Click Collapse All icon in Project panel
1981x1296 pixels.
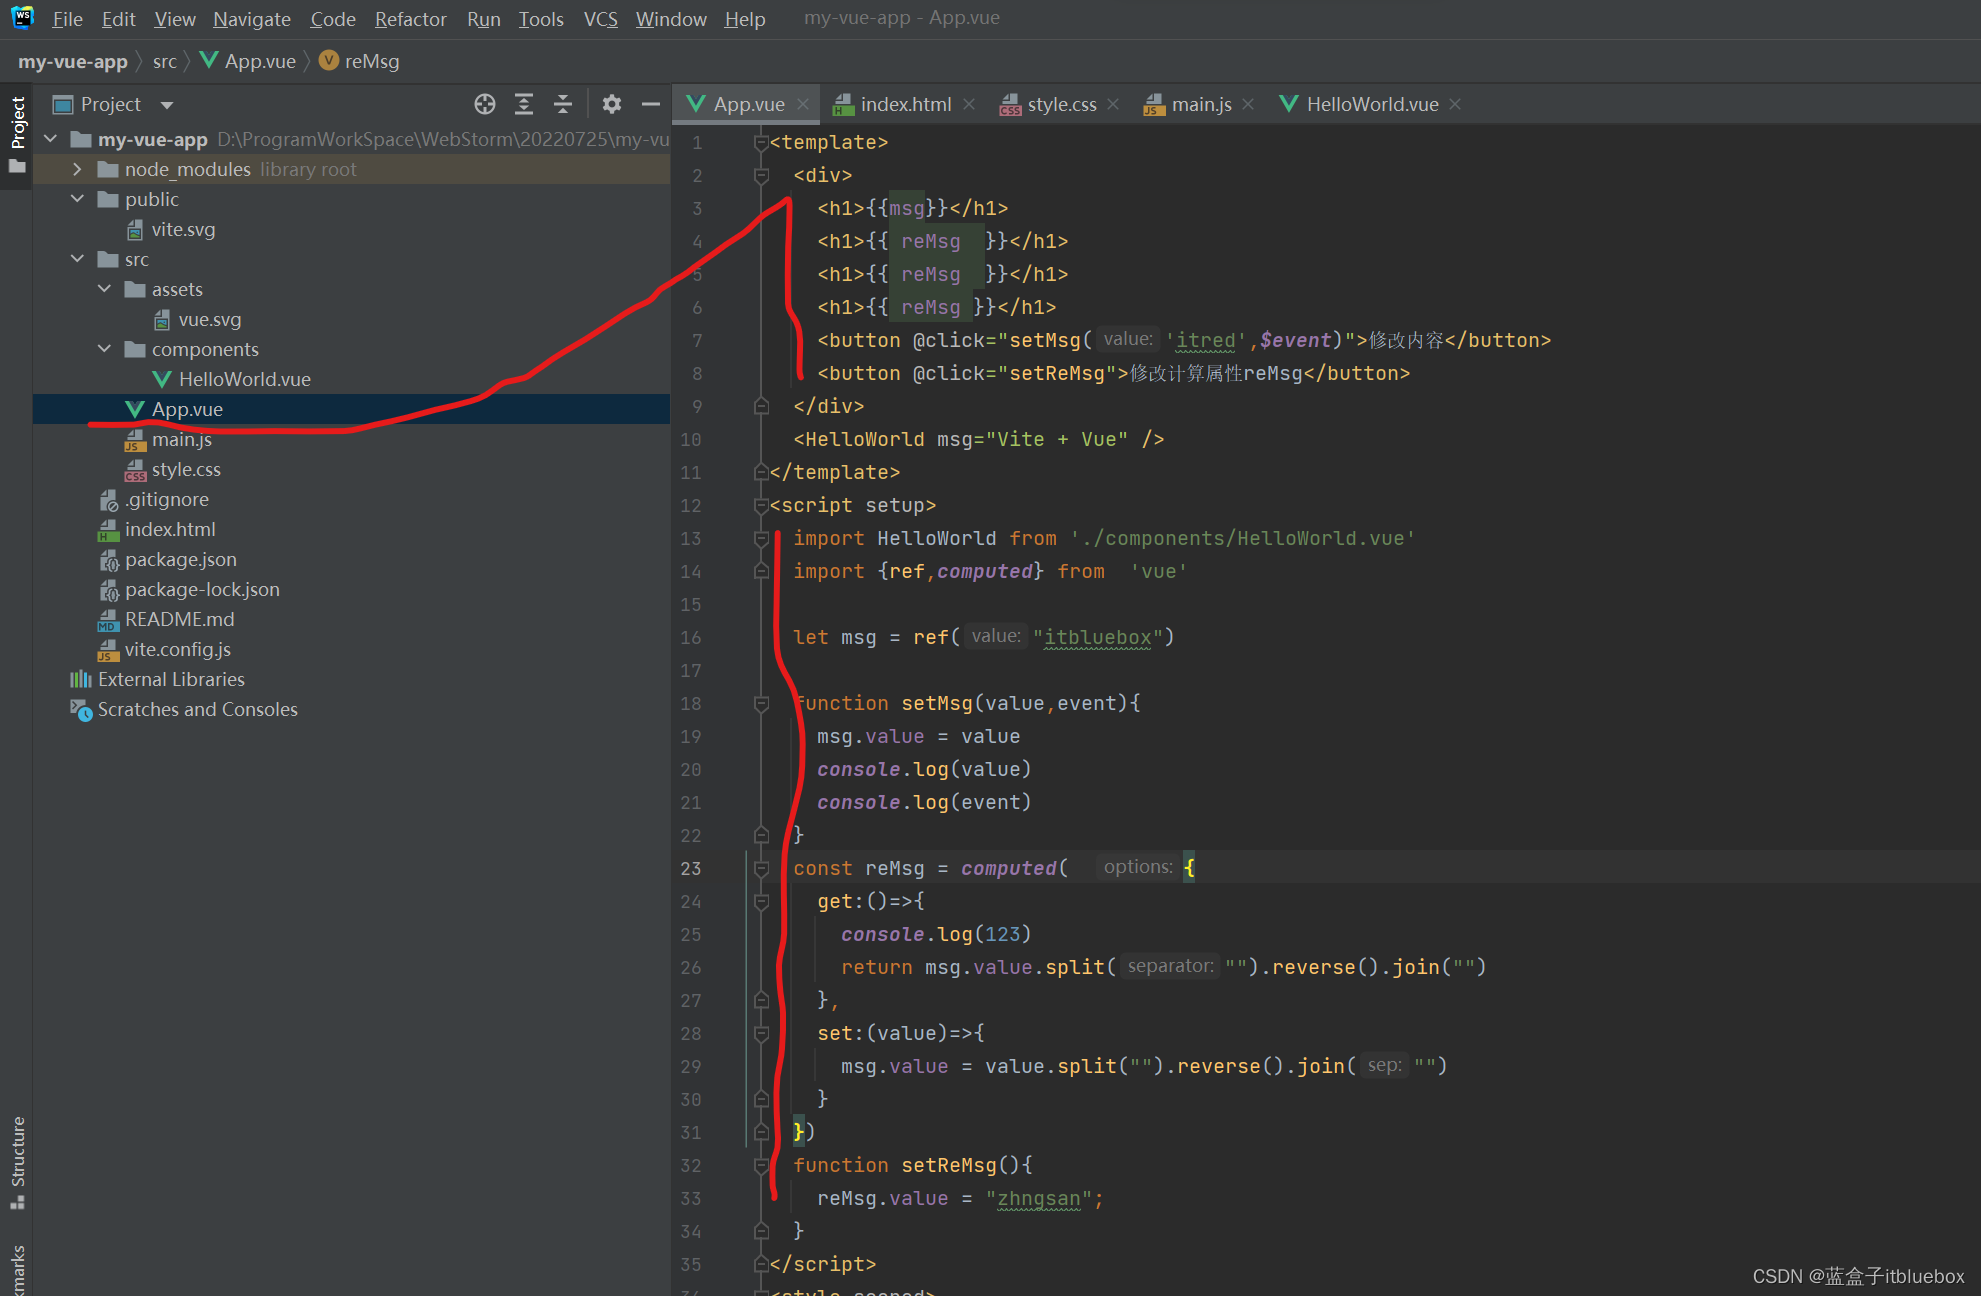[x=563, y=104]
